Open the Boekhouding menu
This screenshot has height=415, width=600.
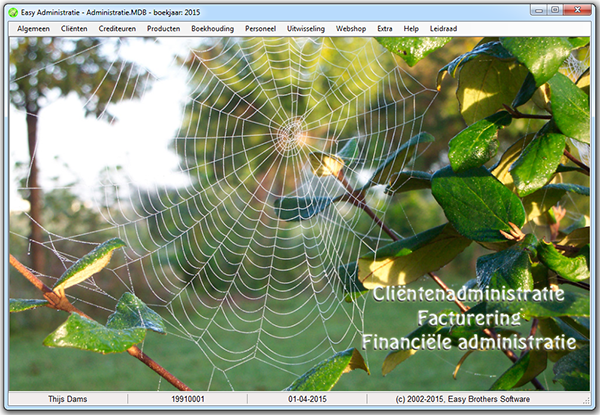[212, 29]
